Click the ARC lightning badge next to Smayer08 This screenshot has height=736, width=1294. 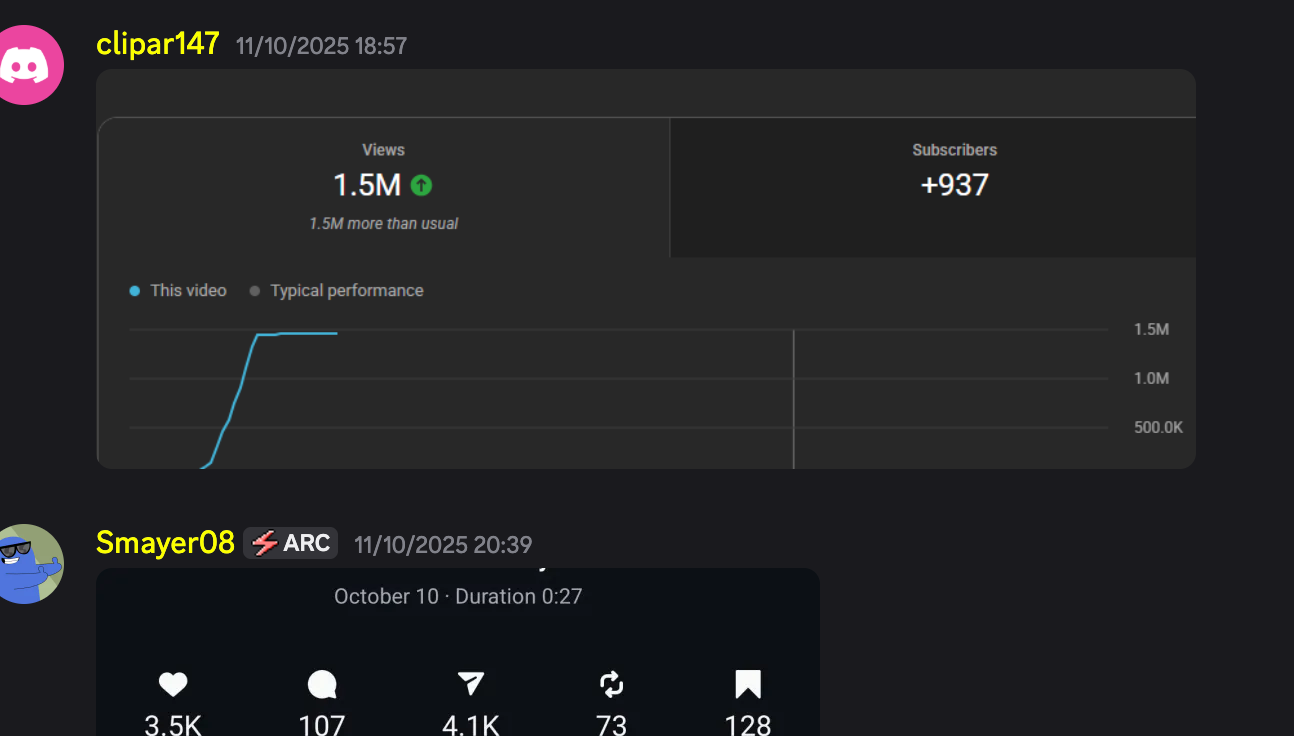(290, 543)
